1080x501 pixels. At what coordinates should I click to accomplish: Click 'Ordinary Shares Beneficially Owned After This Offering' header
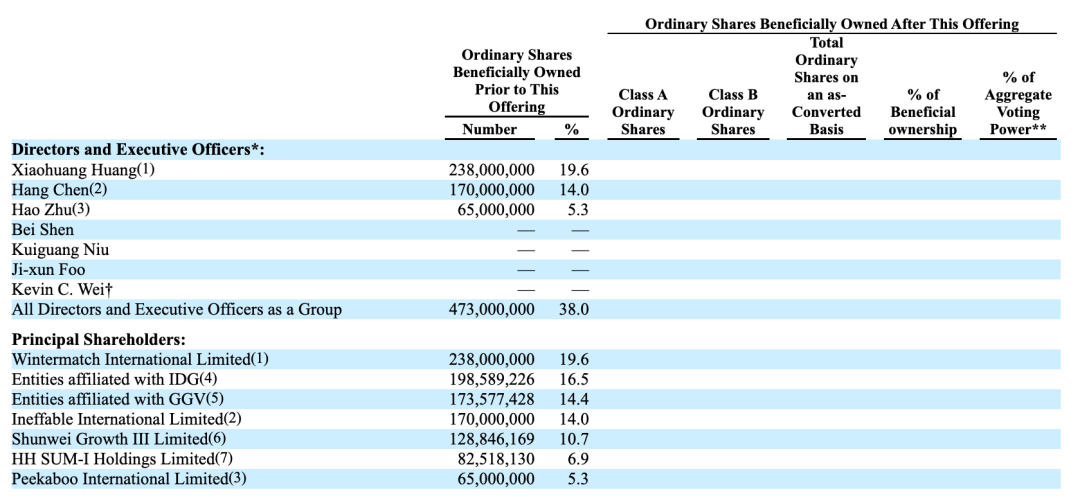(x=831, y=24)
